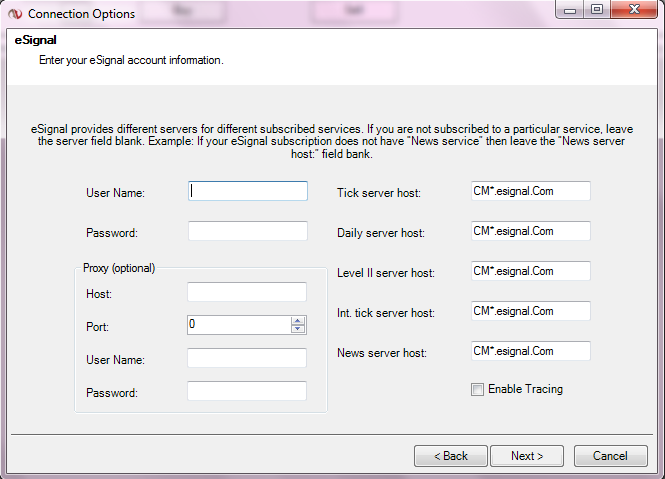Cancel the Connection Options dialog
Screen dimensions: 665x479
611,456
